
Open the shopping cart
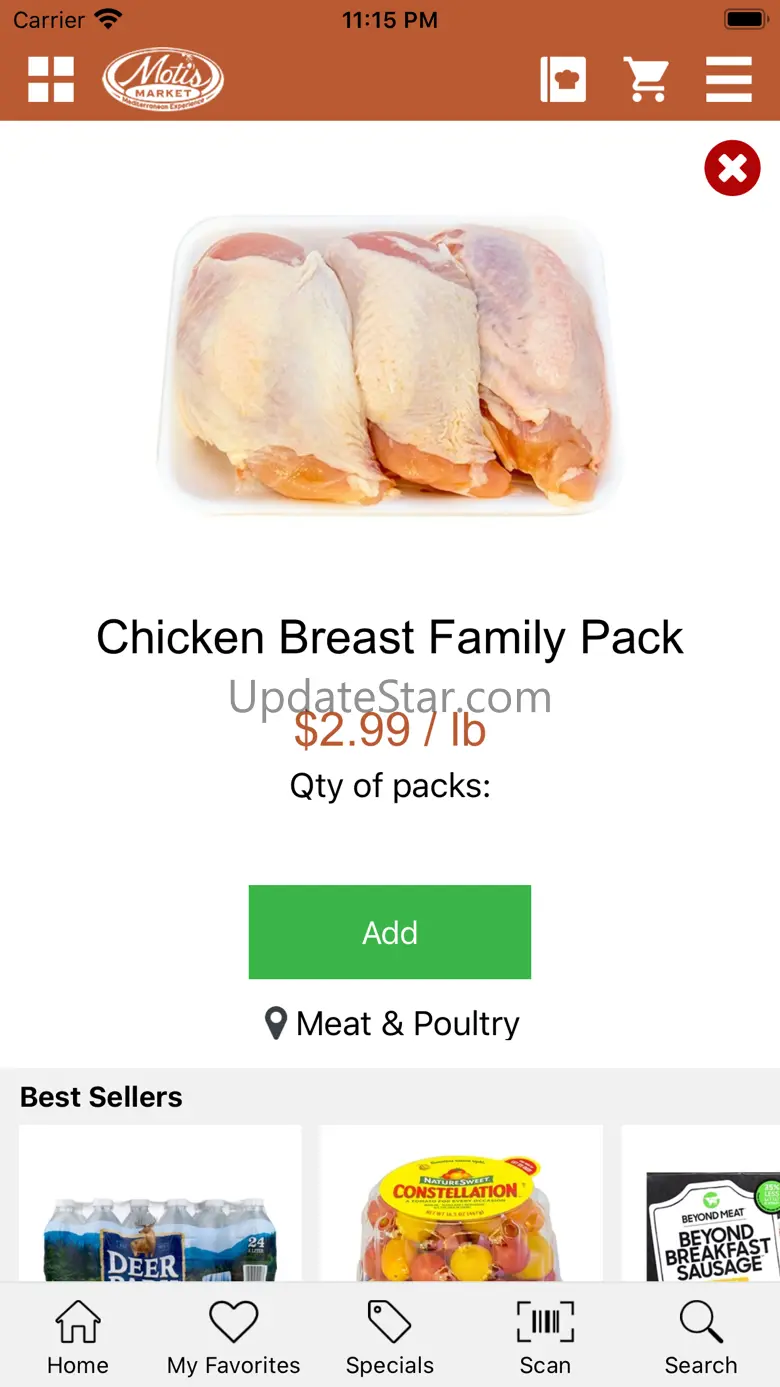[646, 79]
